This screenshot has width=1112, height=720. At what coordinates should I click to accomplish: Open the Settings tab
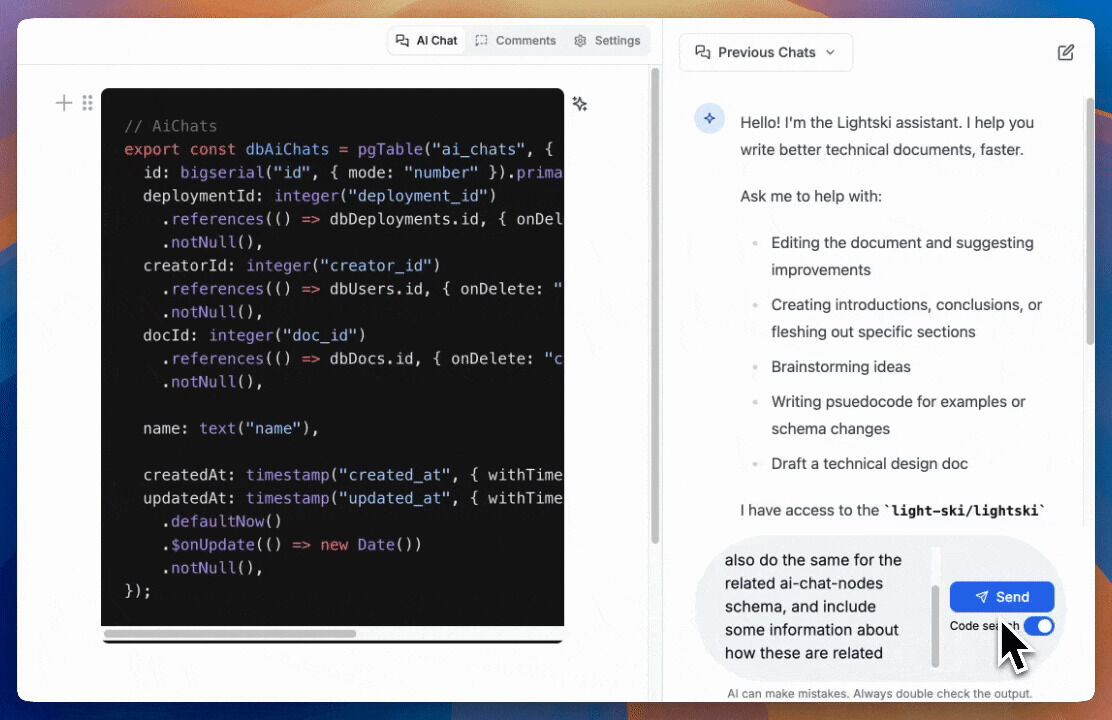[x=607, y=40]
